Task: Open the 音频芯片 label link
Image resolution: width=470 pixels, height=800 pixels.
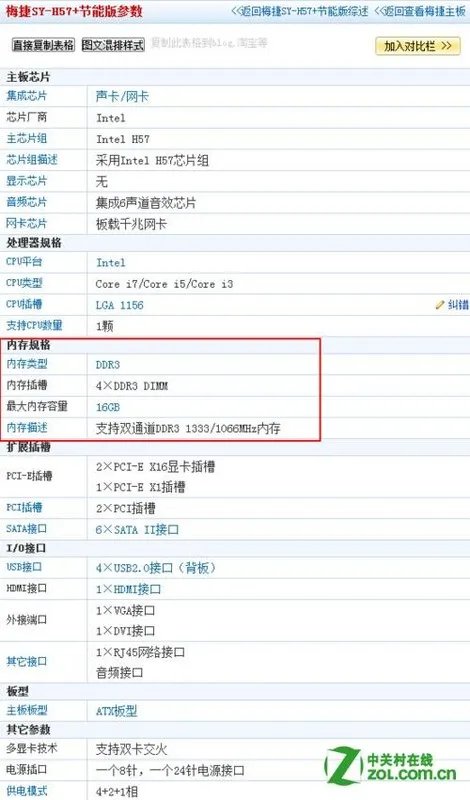Action: (x=27, y=202)
